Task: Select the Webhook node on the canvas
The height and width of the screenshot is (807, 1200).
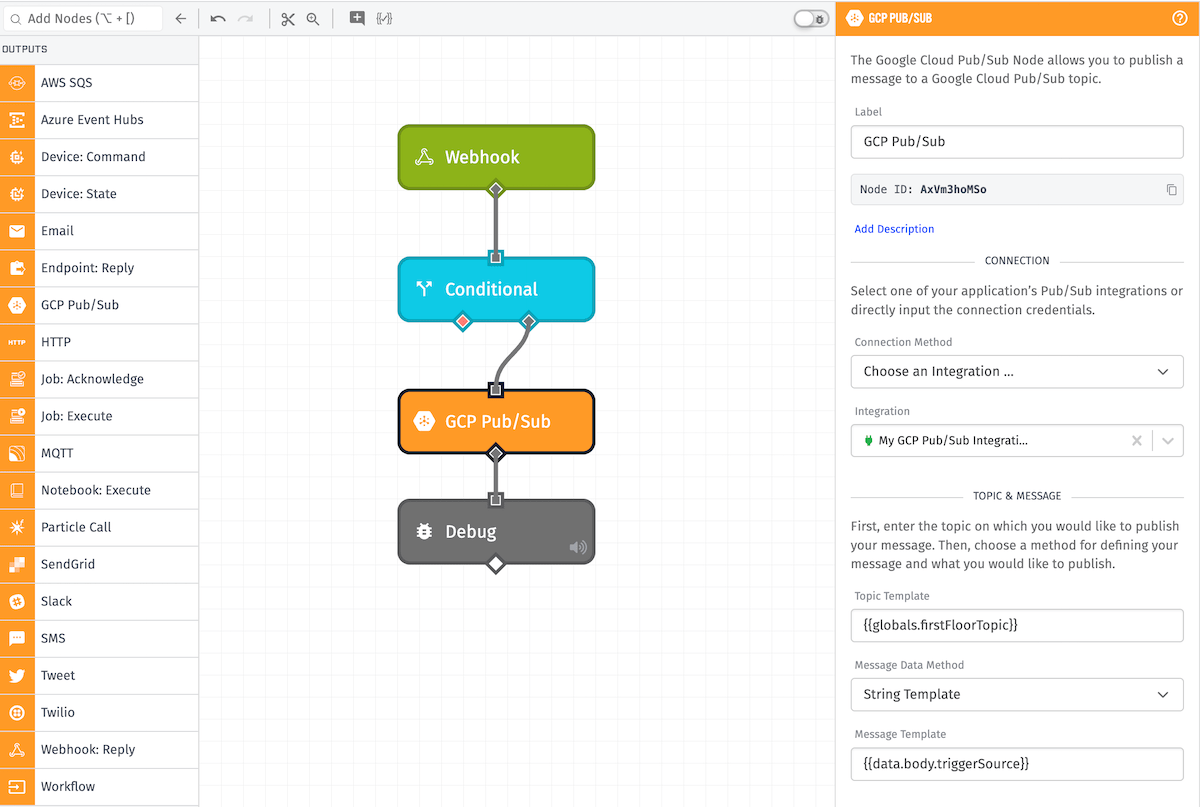Action: [496, 157]
